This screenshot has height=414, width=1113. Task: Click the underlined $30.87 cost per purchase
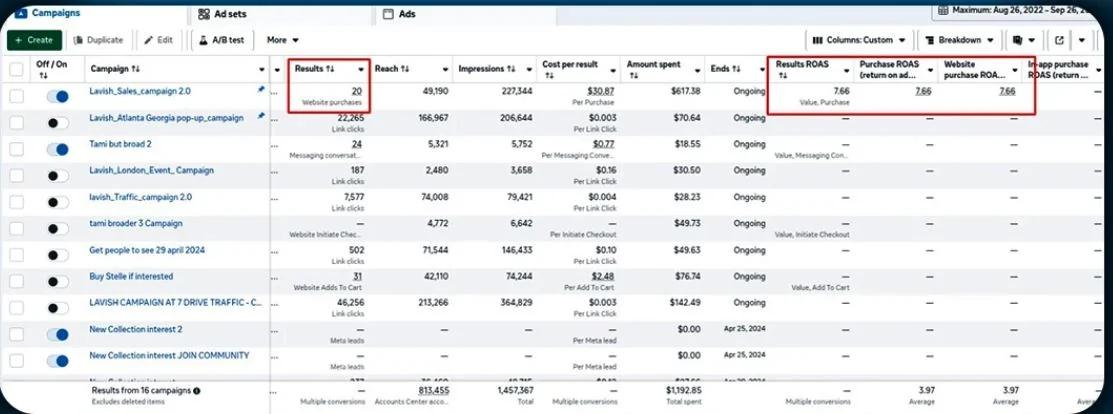(601, 91)
